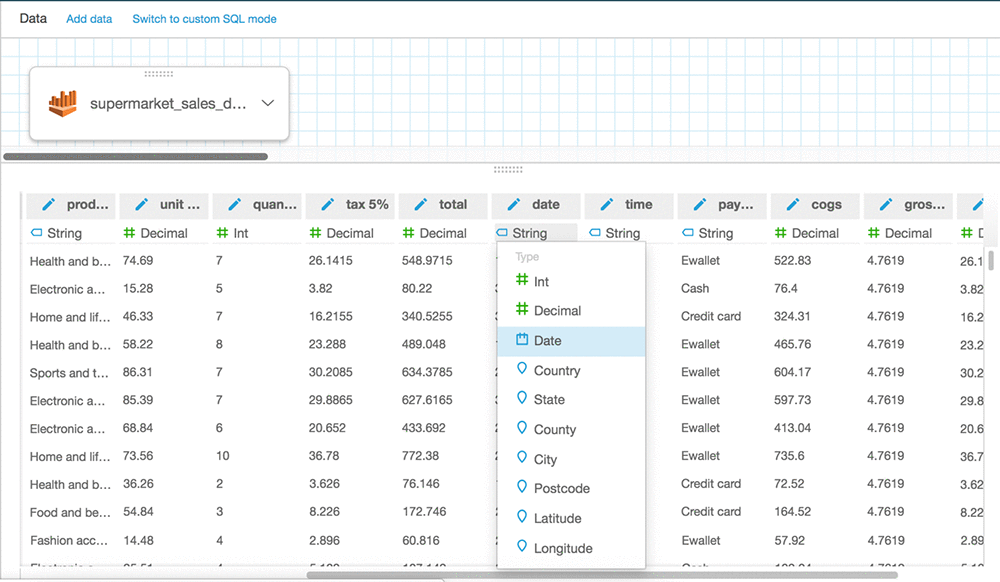The height and width of the screenshot is (582, 1000).
Task: Click the location pin icon for County
Action: 522,428
